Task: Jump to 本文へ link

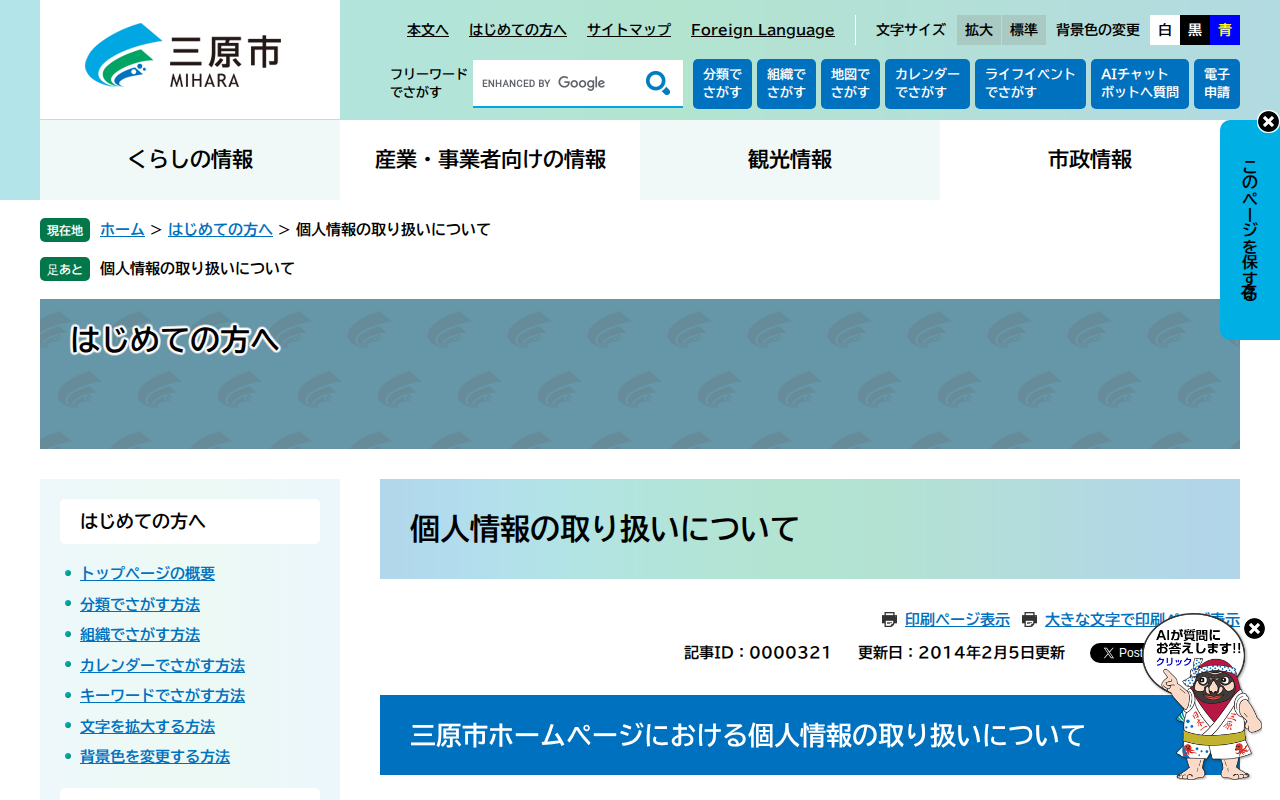Action: (x=428, y=30)
